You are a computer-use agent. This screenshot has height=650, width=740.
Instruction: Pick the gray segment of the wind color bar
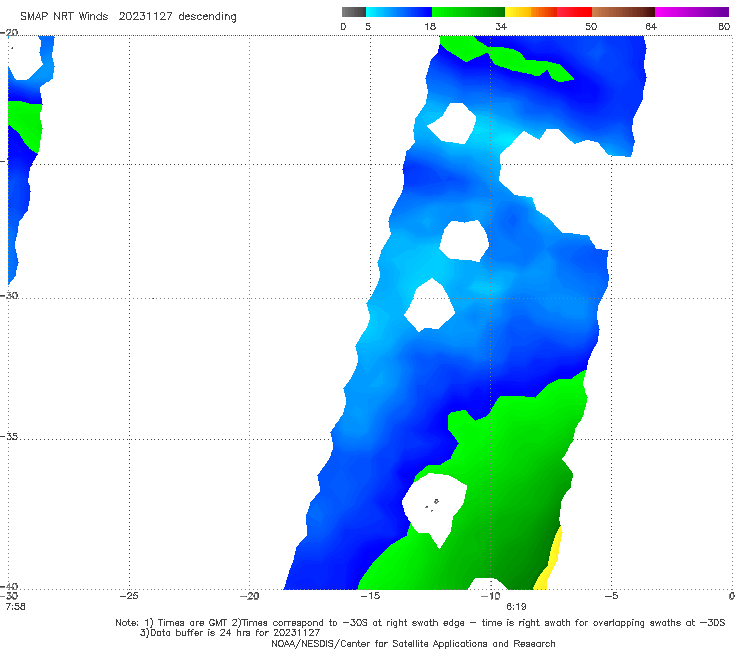354,12
